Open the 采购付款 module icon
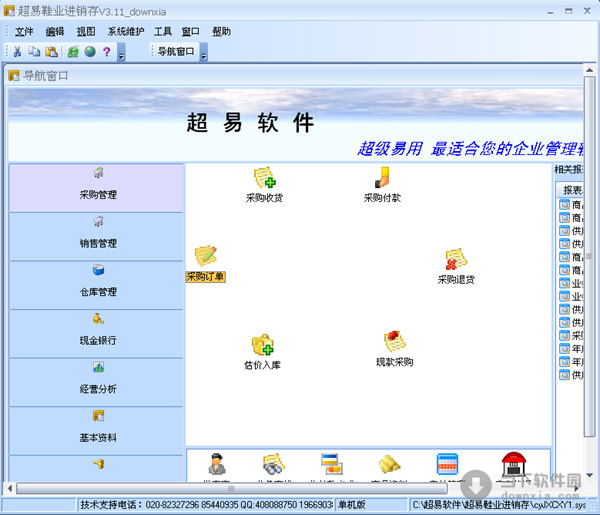Viewport: 600px width, 515px height. coord(382,185)
